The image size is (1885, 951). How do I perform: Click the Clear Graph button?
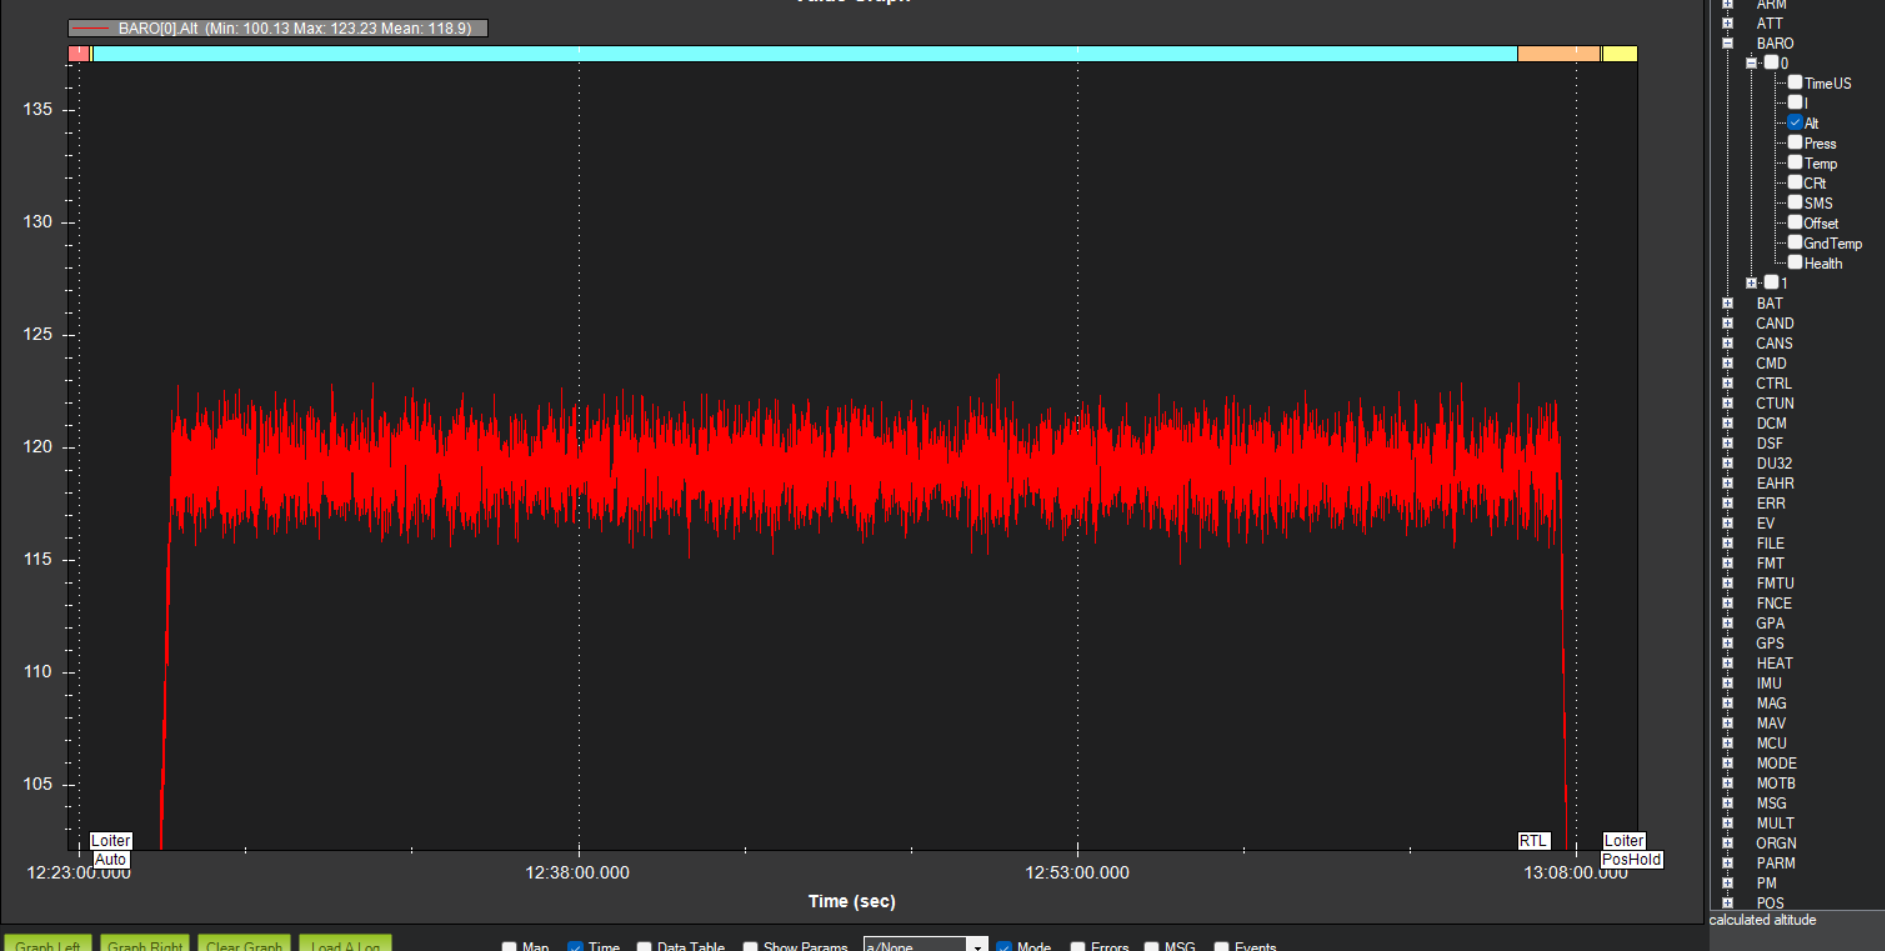(244, 943)
